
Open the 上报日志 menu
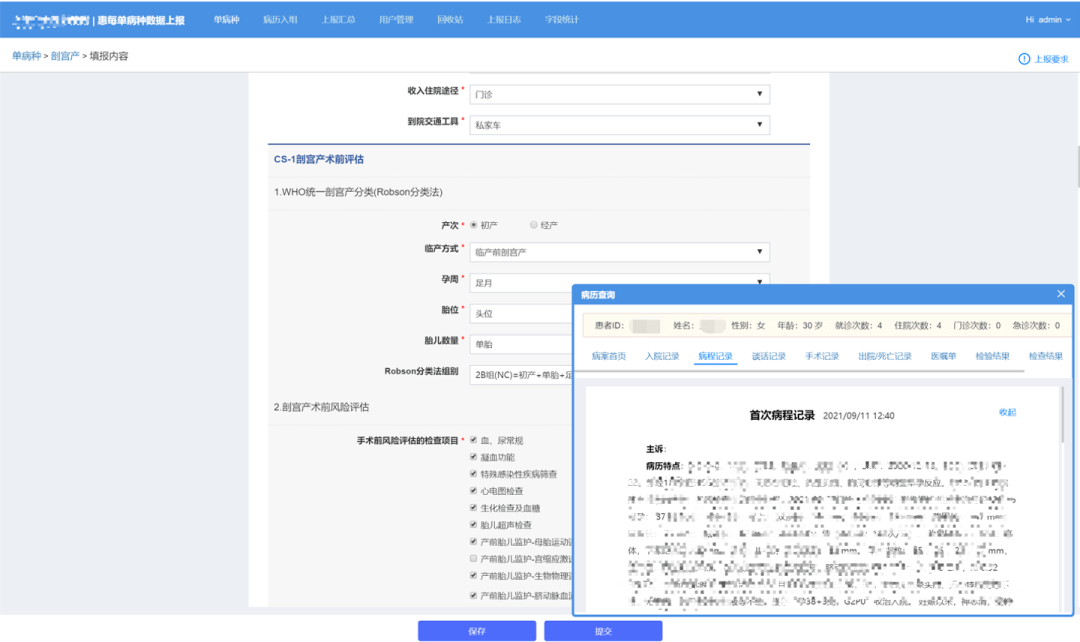[503, 20]
